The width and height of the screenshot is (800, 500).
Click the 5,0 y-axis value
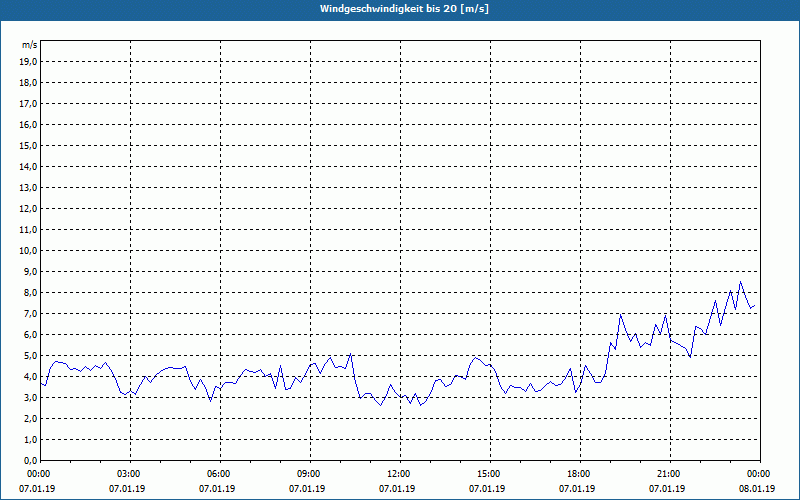click(30, 356)
